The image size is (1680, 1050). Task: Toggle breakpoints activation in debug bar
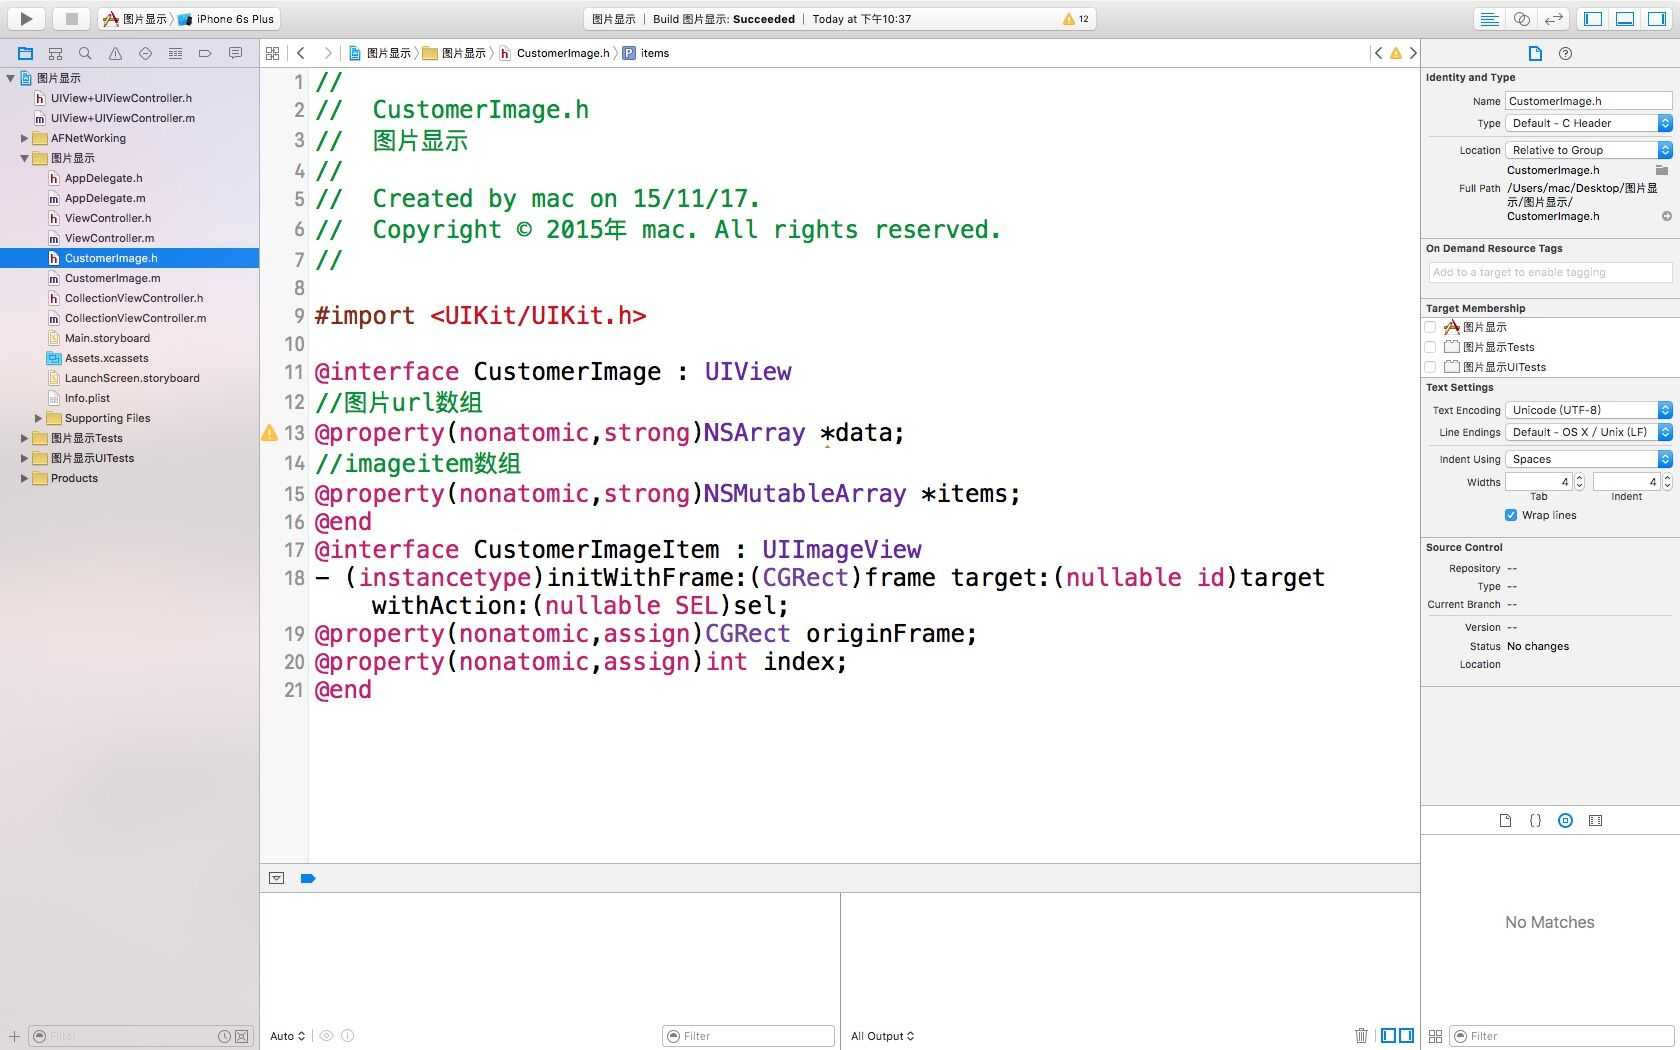coord(308,878)
